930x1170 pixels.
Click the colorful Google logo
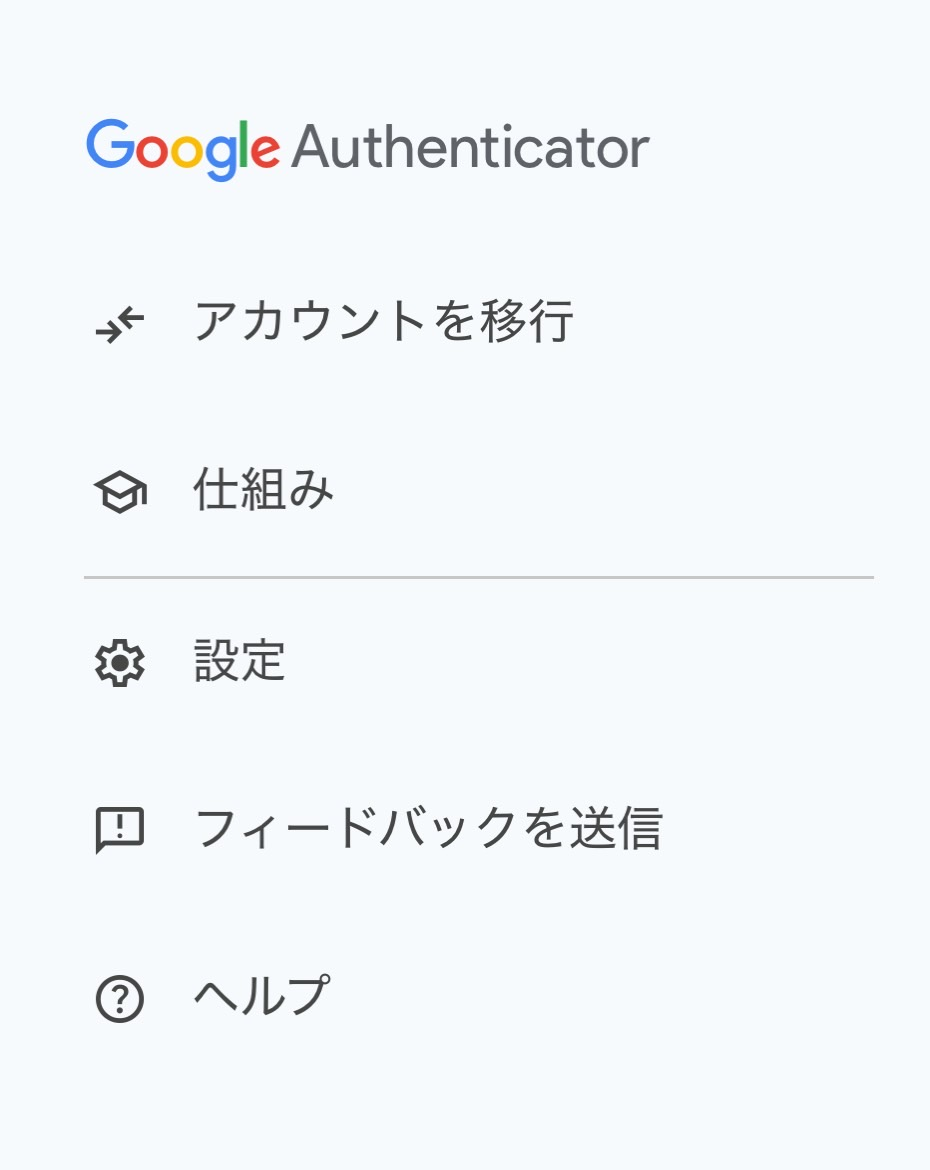(x=182, y=149)
